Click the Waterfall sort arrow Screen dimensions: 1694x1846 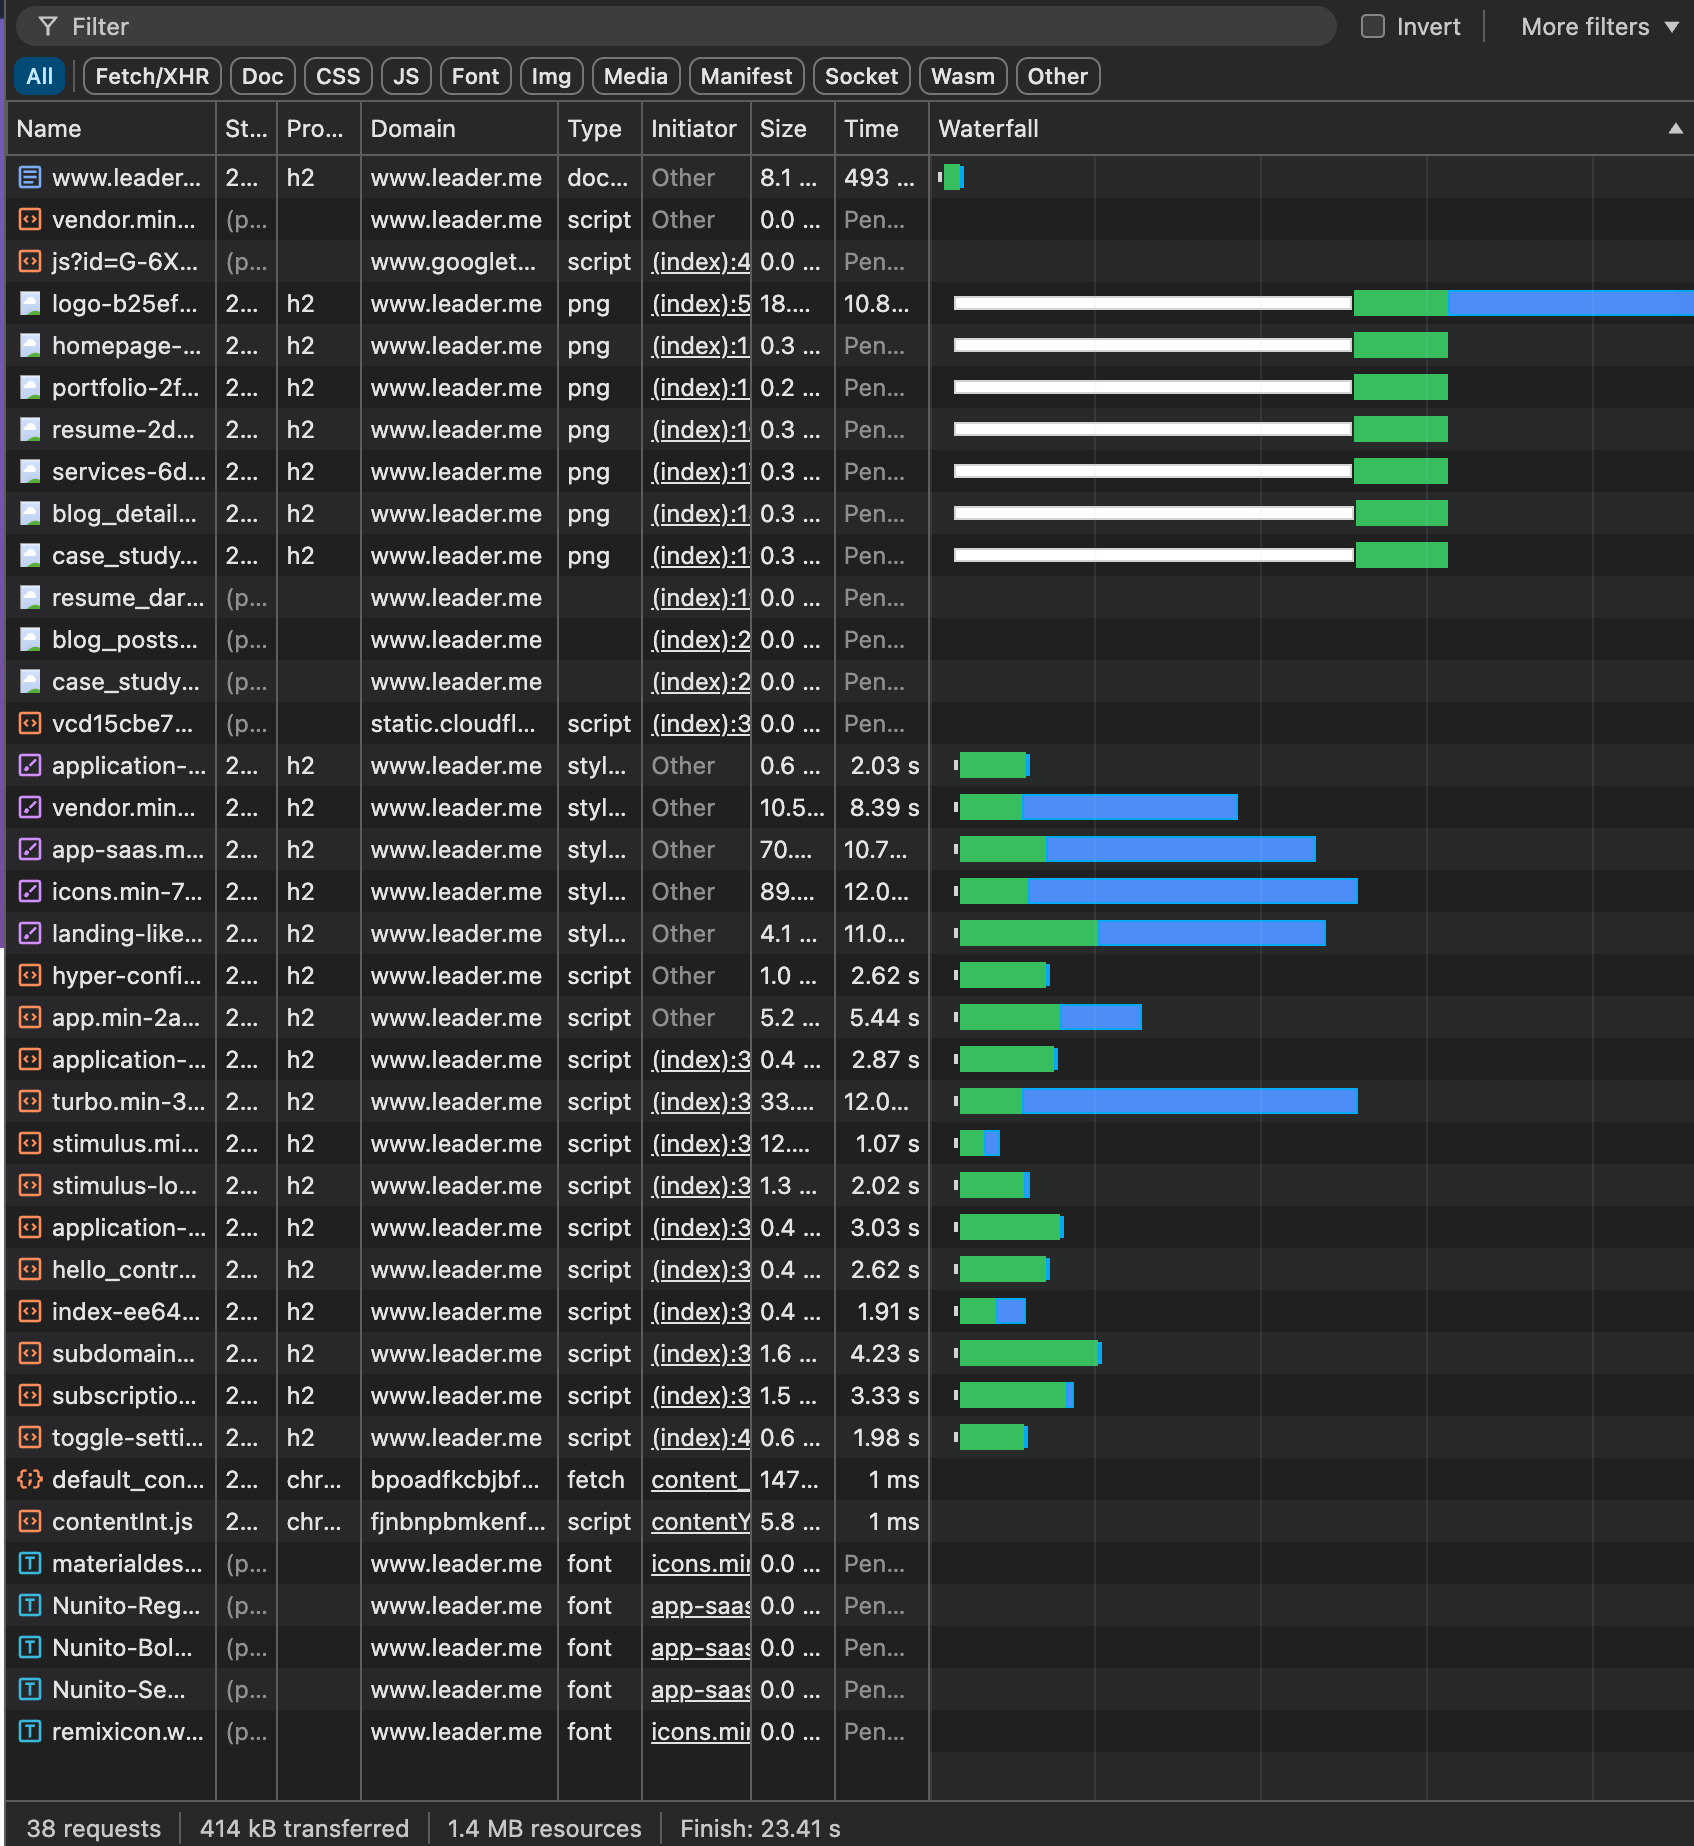point(1675,129)
